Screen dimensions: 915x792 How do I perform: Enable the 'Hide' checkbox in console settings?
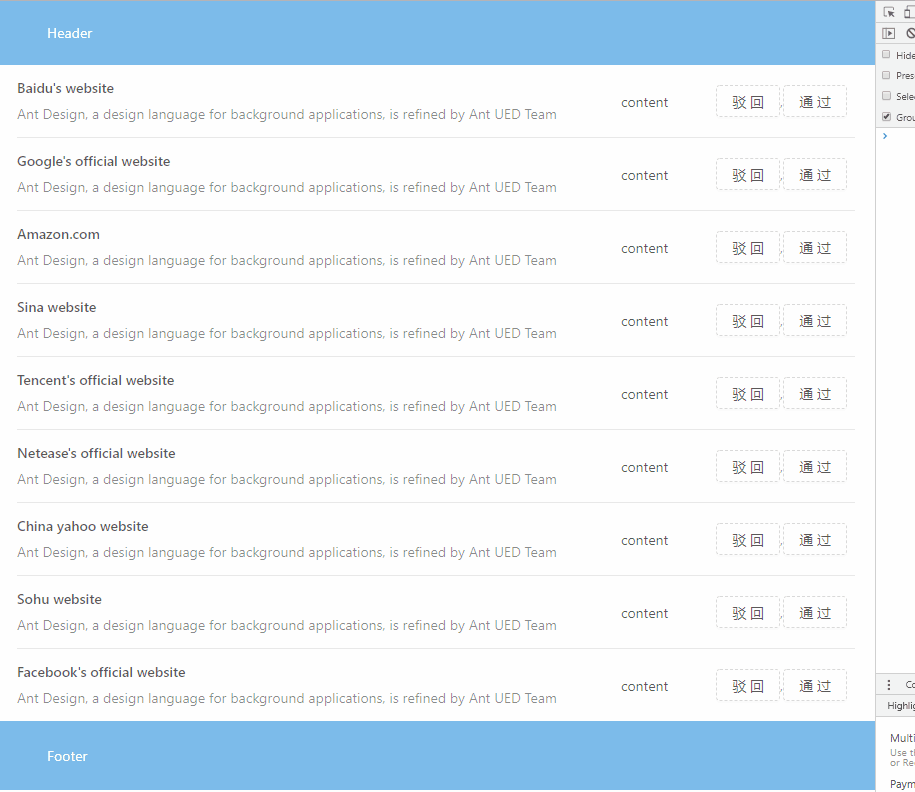tap(886, 55)
